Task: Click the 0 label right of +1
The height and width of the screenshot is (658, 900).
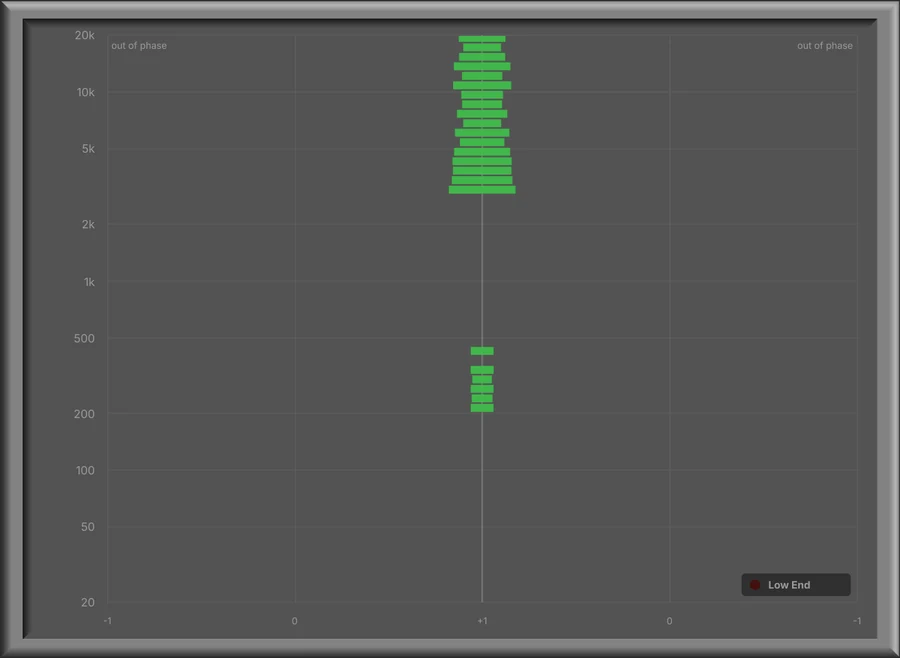Action: pos(669,621)
